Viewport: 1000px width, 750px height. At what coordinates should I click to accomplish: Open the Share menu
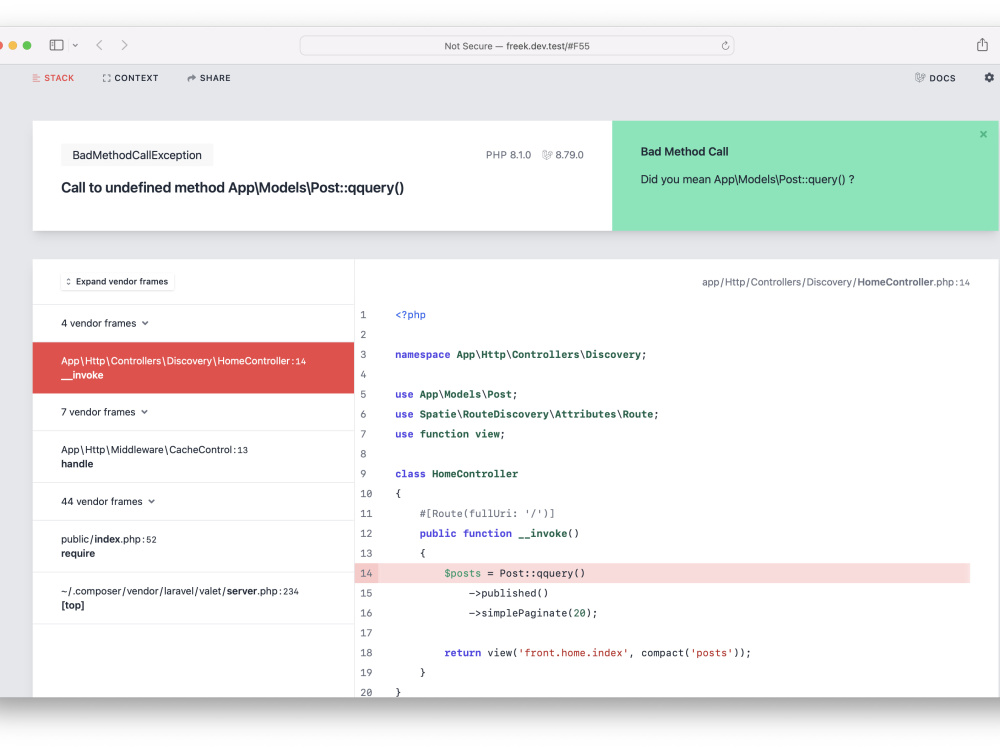click(x=209, y=78)
